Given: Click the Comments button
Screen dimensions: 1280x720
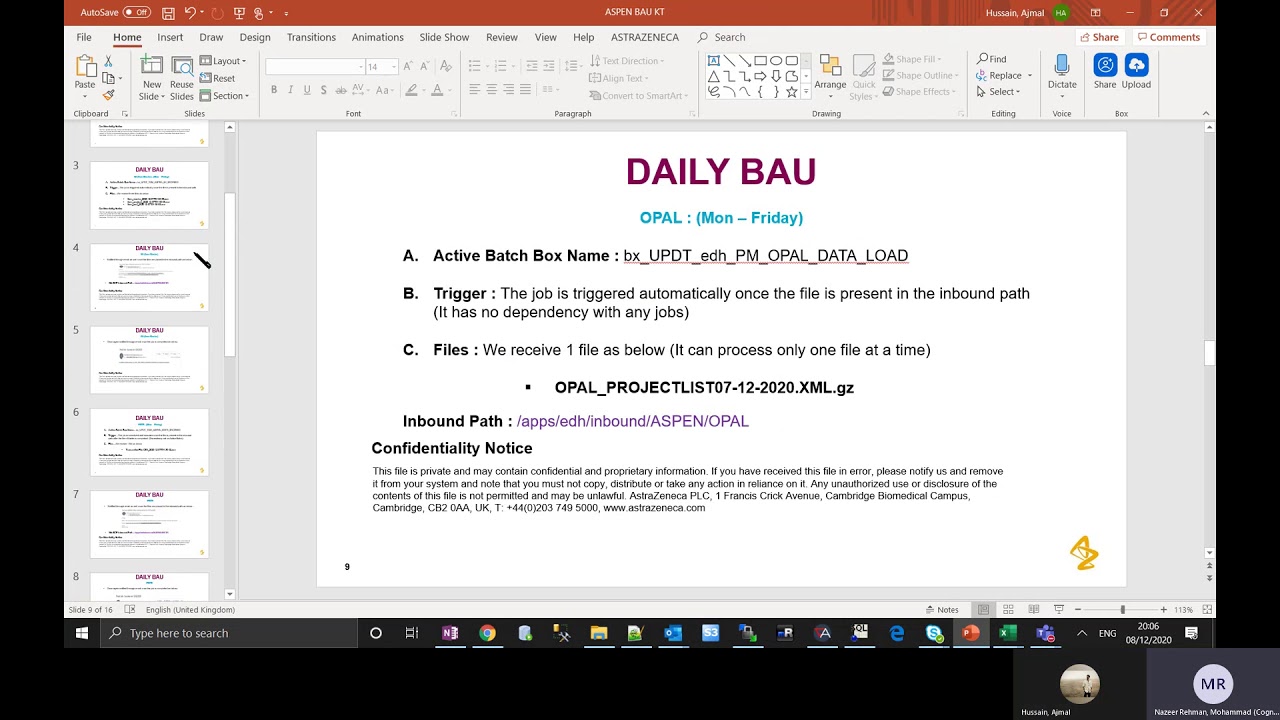Looking at the screenshot, I should click(x=1167, y=37).
